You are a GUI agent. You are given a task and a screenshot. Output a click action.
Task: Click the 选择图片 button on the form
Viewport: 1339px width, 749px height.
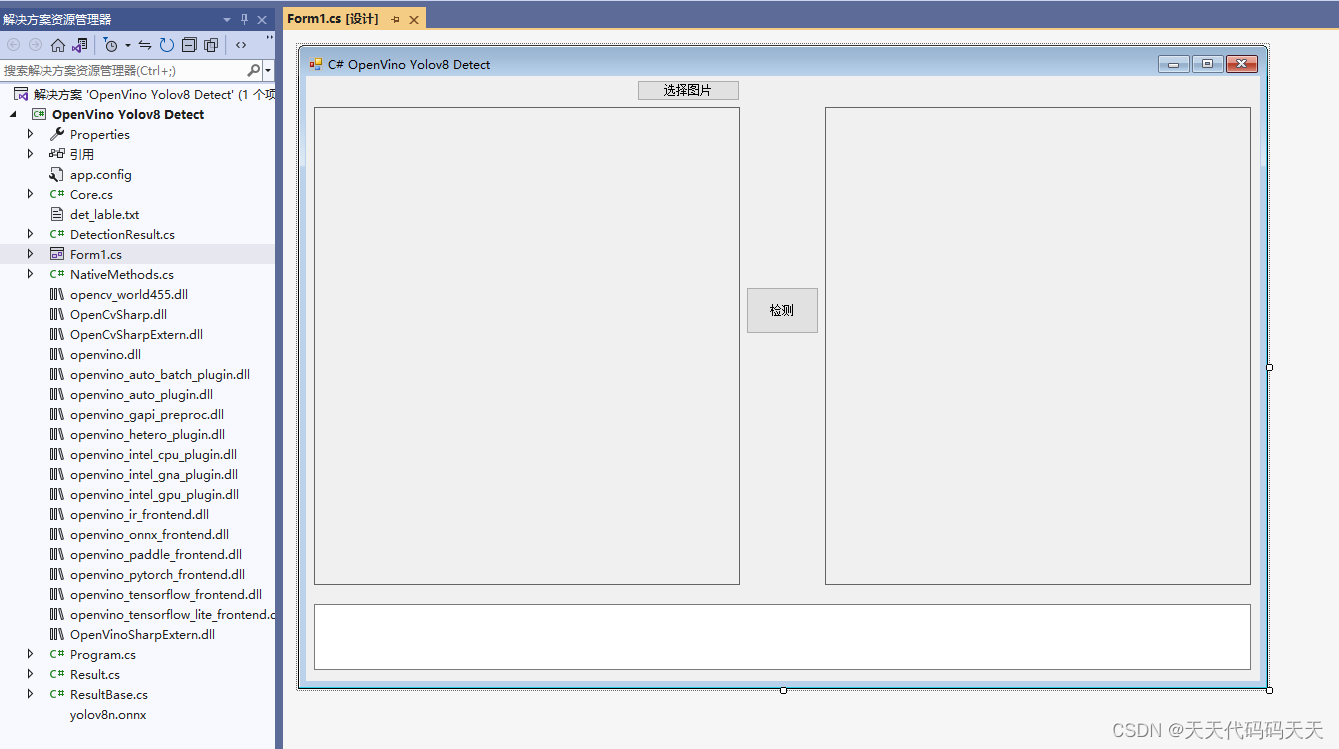coord(688,90)
